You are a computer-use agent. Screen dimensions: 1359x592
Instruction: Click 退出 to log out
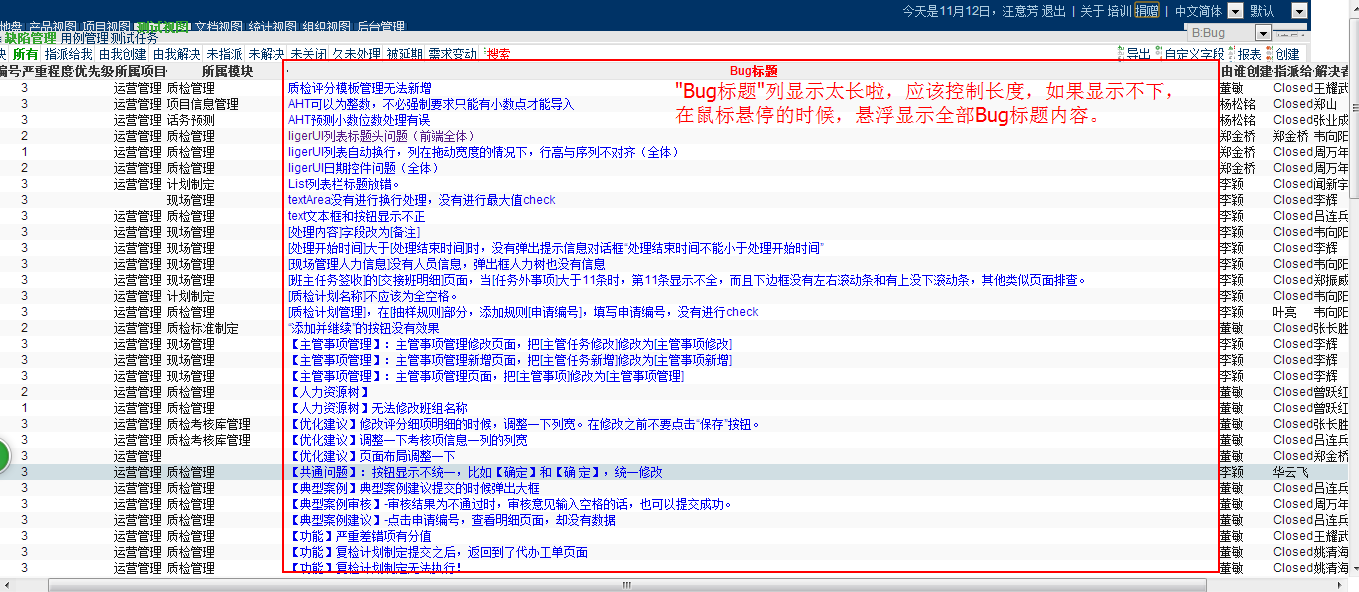tap(1054, 11)
